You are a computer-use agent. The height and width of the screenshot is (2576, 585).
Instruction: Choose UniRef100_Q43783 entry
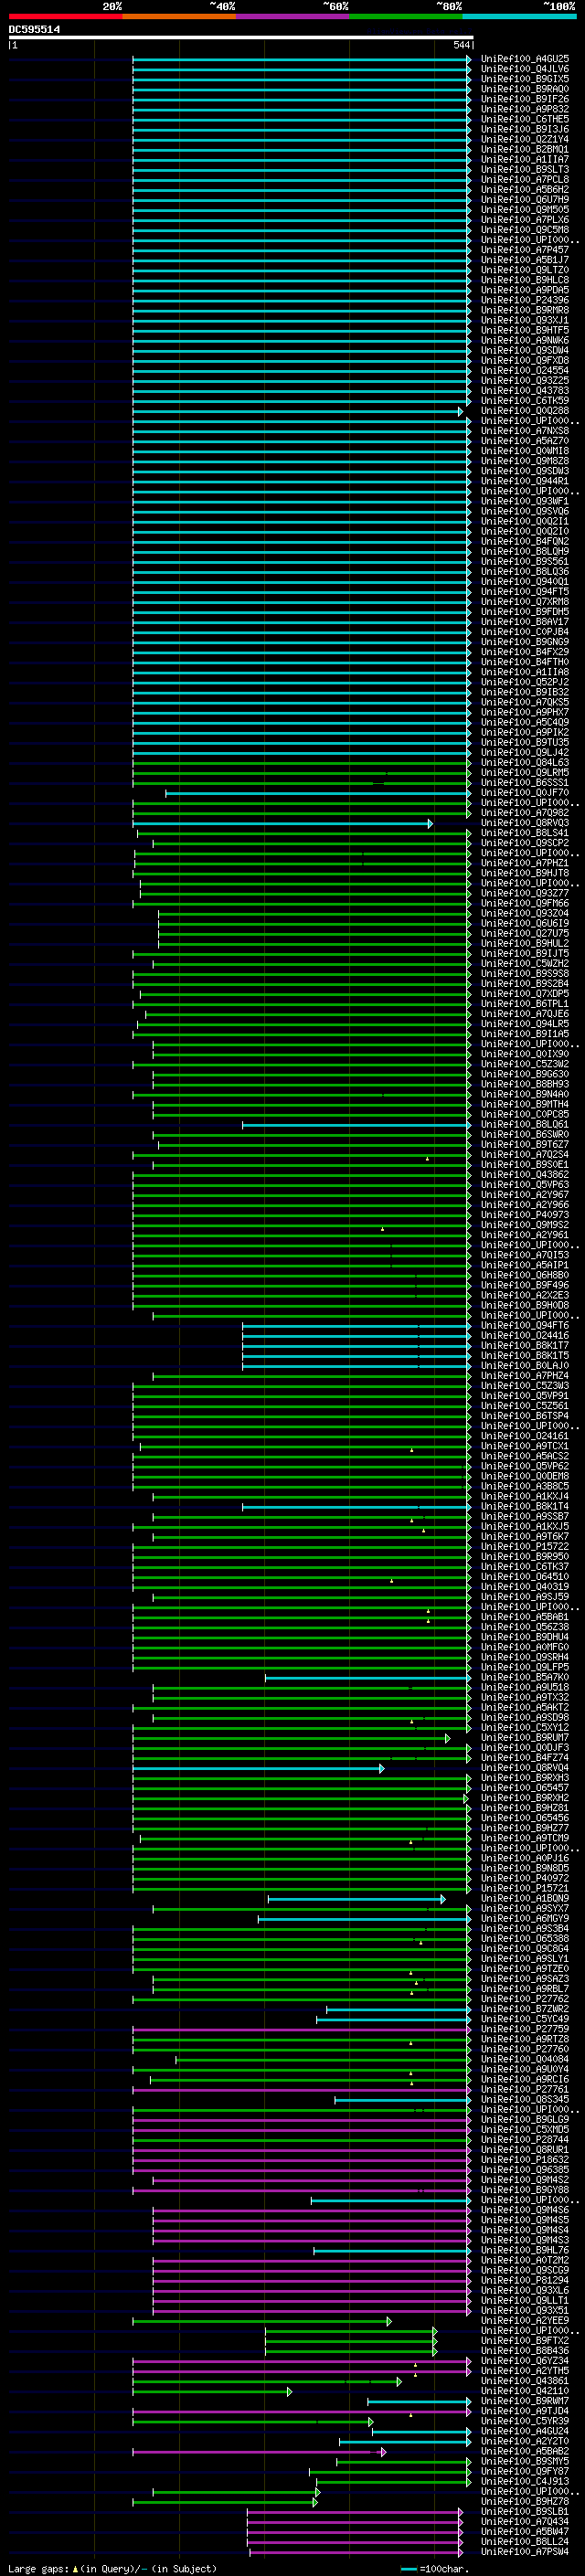(x=525, y=391)
